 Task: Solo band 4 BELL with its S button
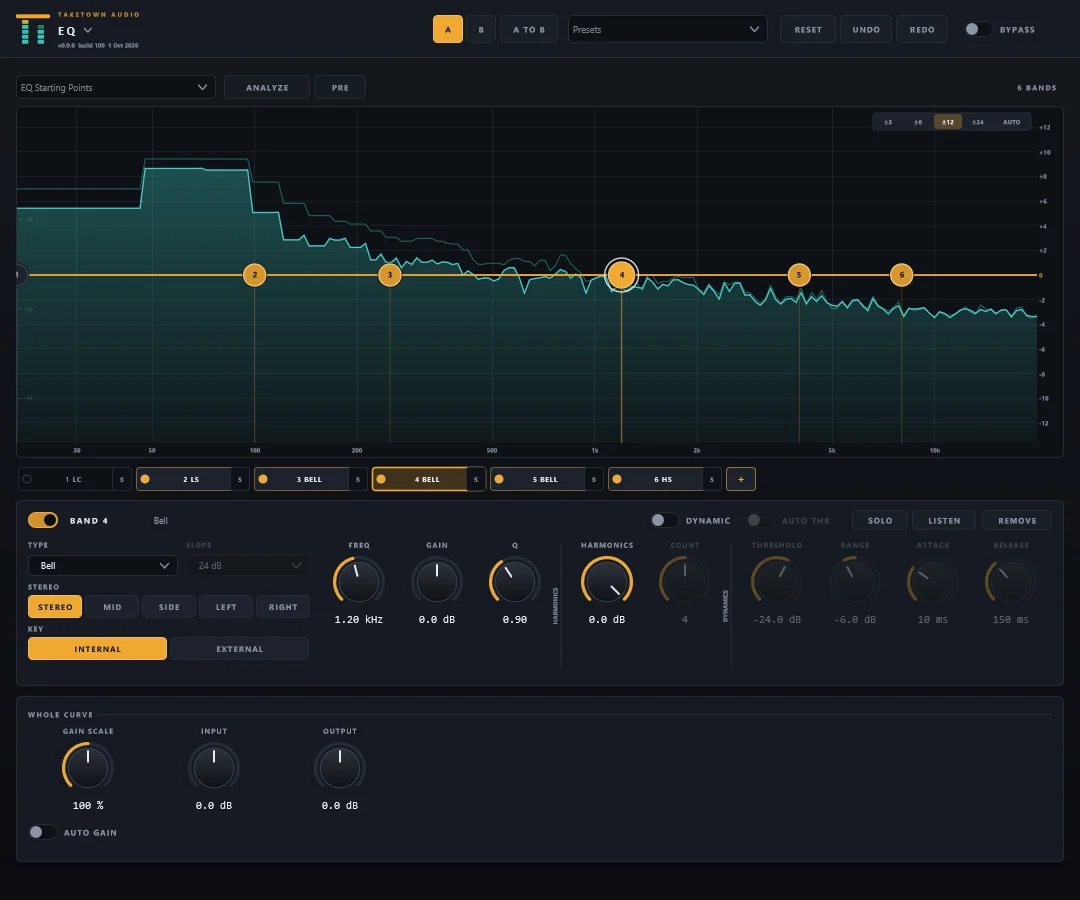coord(475,479)
